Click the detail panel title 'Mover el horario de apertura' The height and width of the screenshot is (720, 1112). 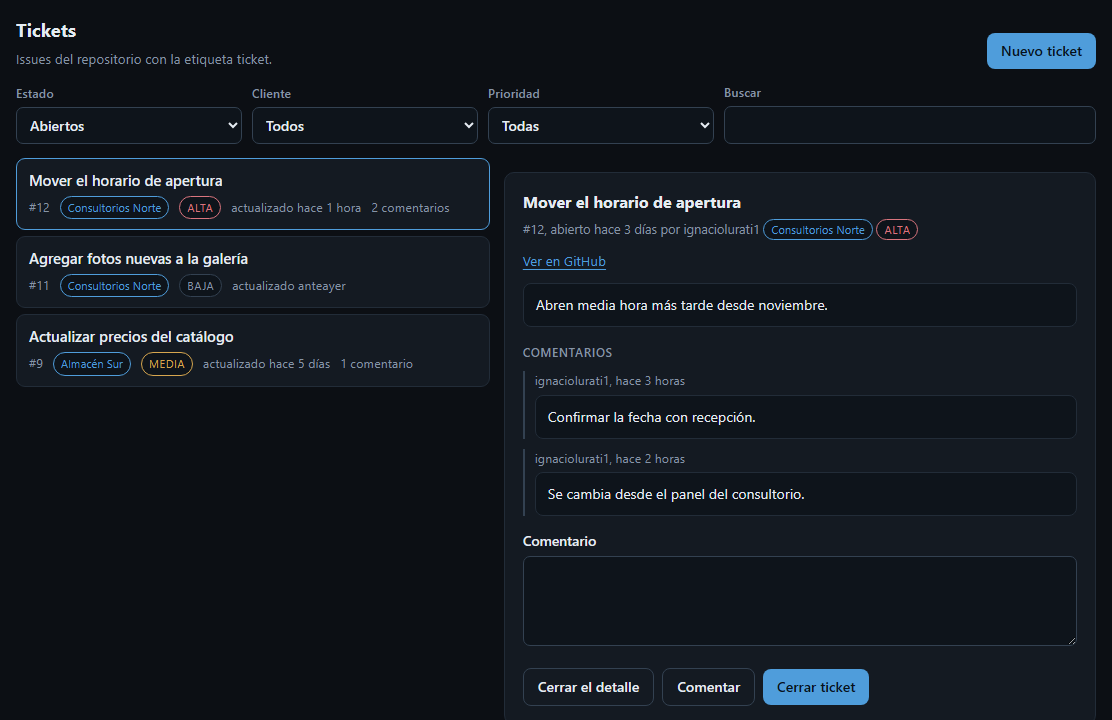632,203
